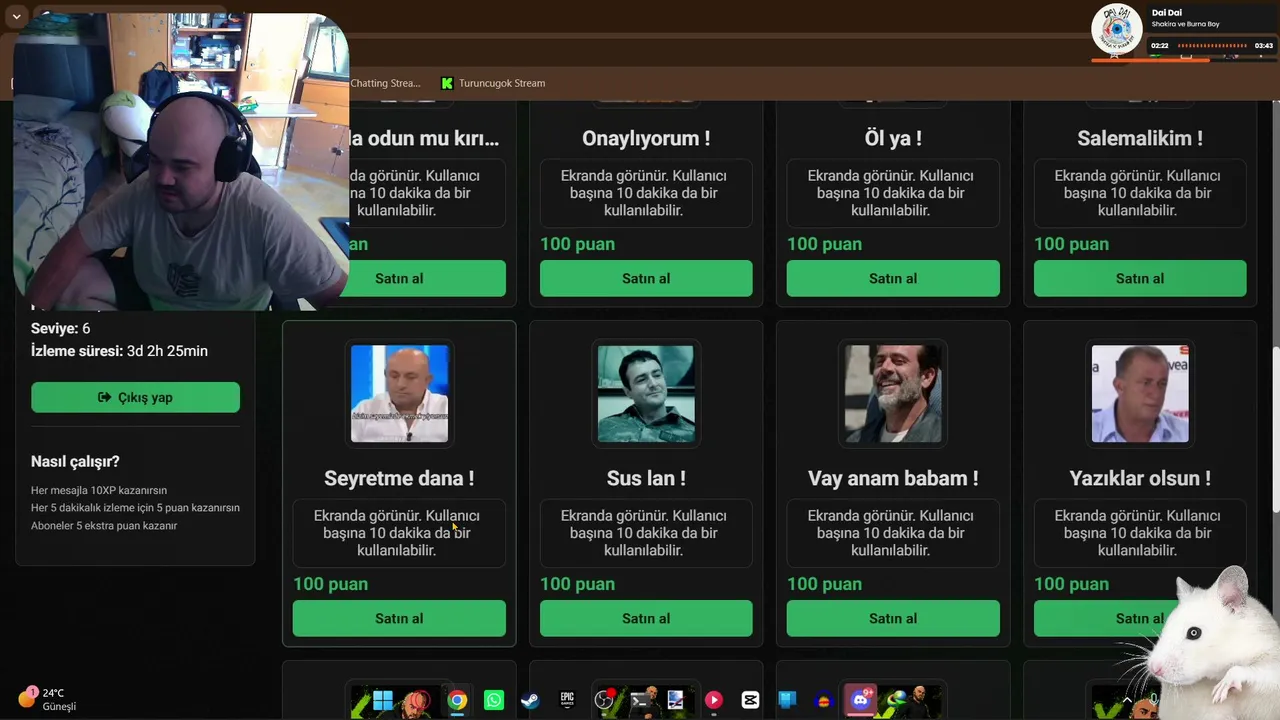Screen dimensions: 1280x720
Task: Select the 'Seyretme dana !' title
Action: pos(399,478)
